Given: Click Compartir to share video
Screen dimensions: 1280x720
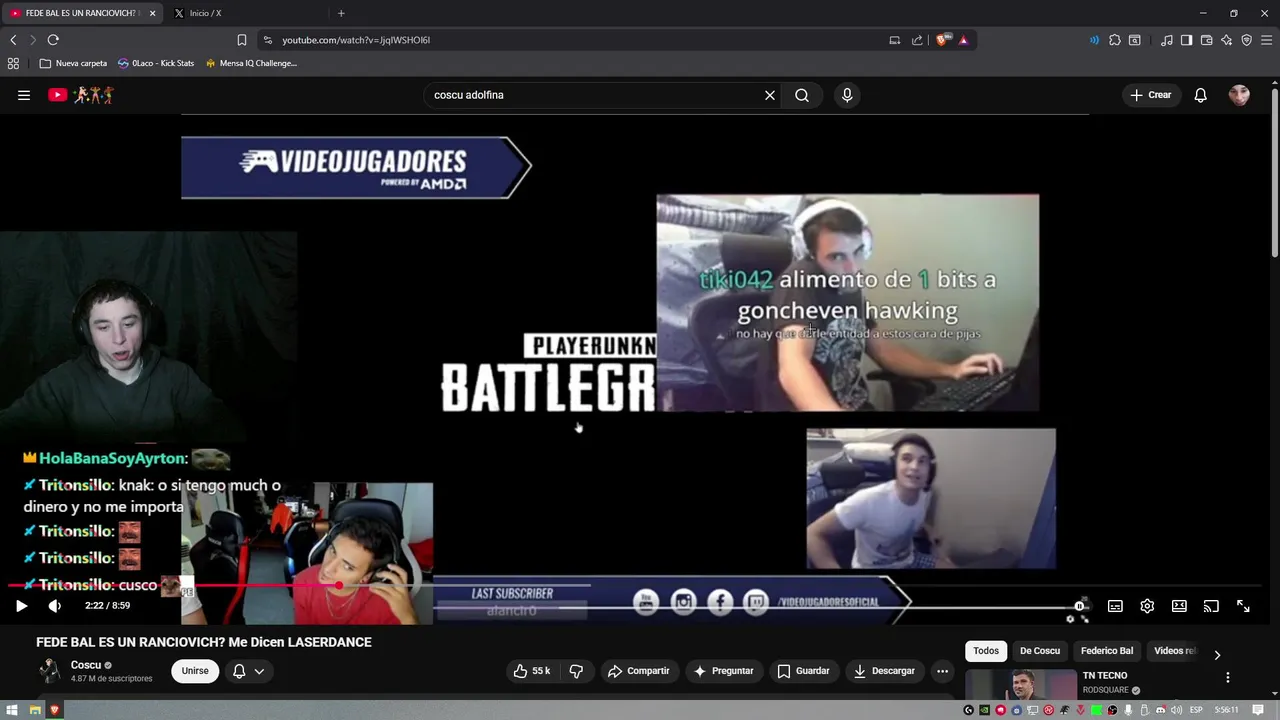Looking at the screenshot, I should click(x=638, y=671).
